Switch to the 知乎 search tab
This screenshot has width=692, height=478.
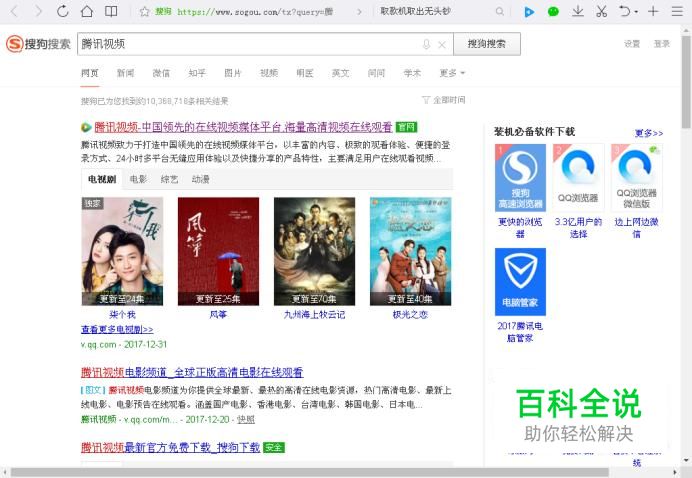click(197, 73)
